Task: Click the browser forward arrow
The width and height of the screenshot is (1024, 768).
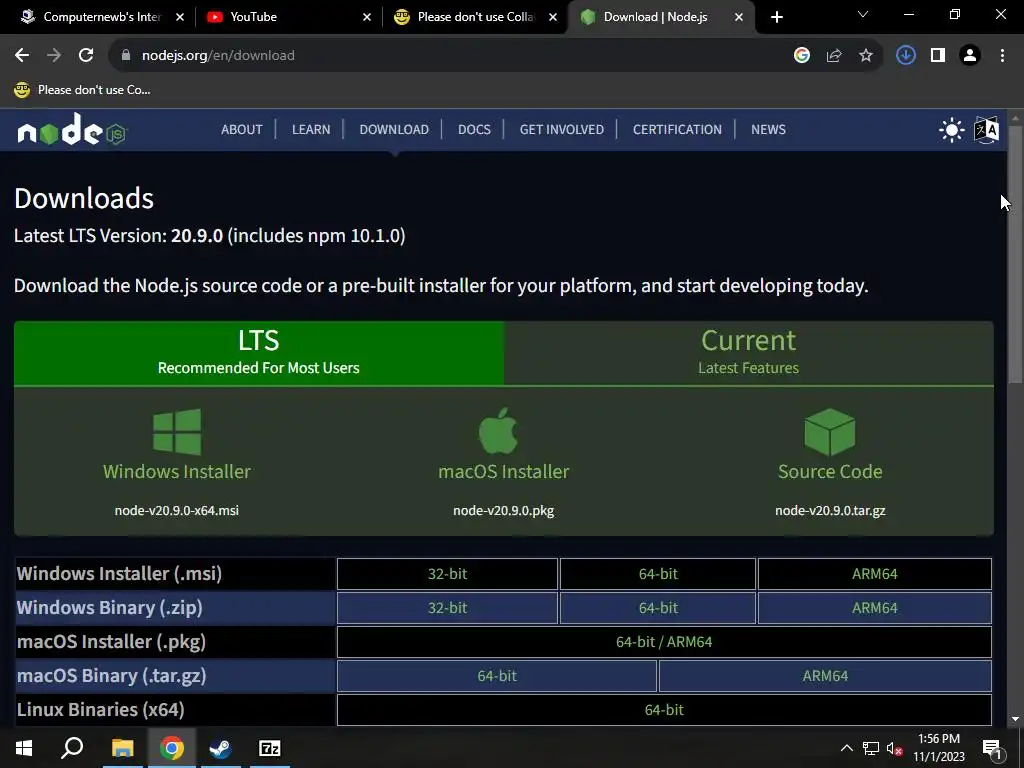Action: click(x=54, y=56)
